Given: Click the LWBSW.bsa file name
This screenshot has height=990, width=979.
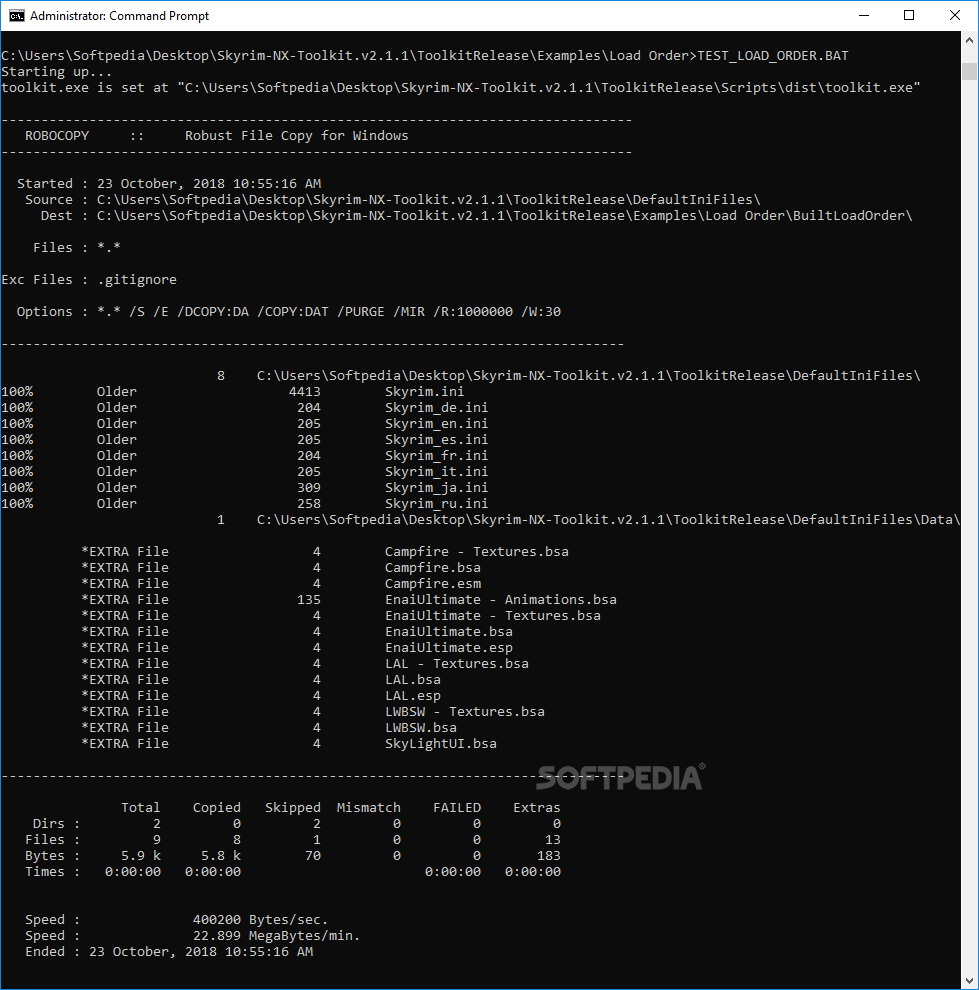Looking at the screenshot, I should pos(420,728).
